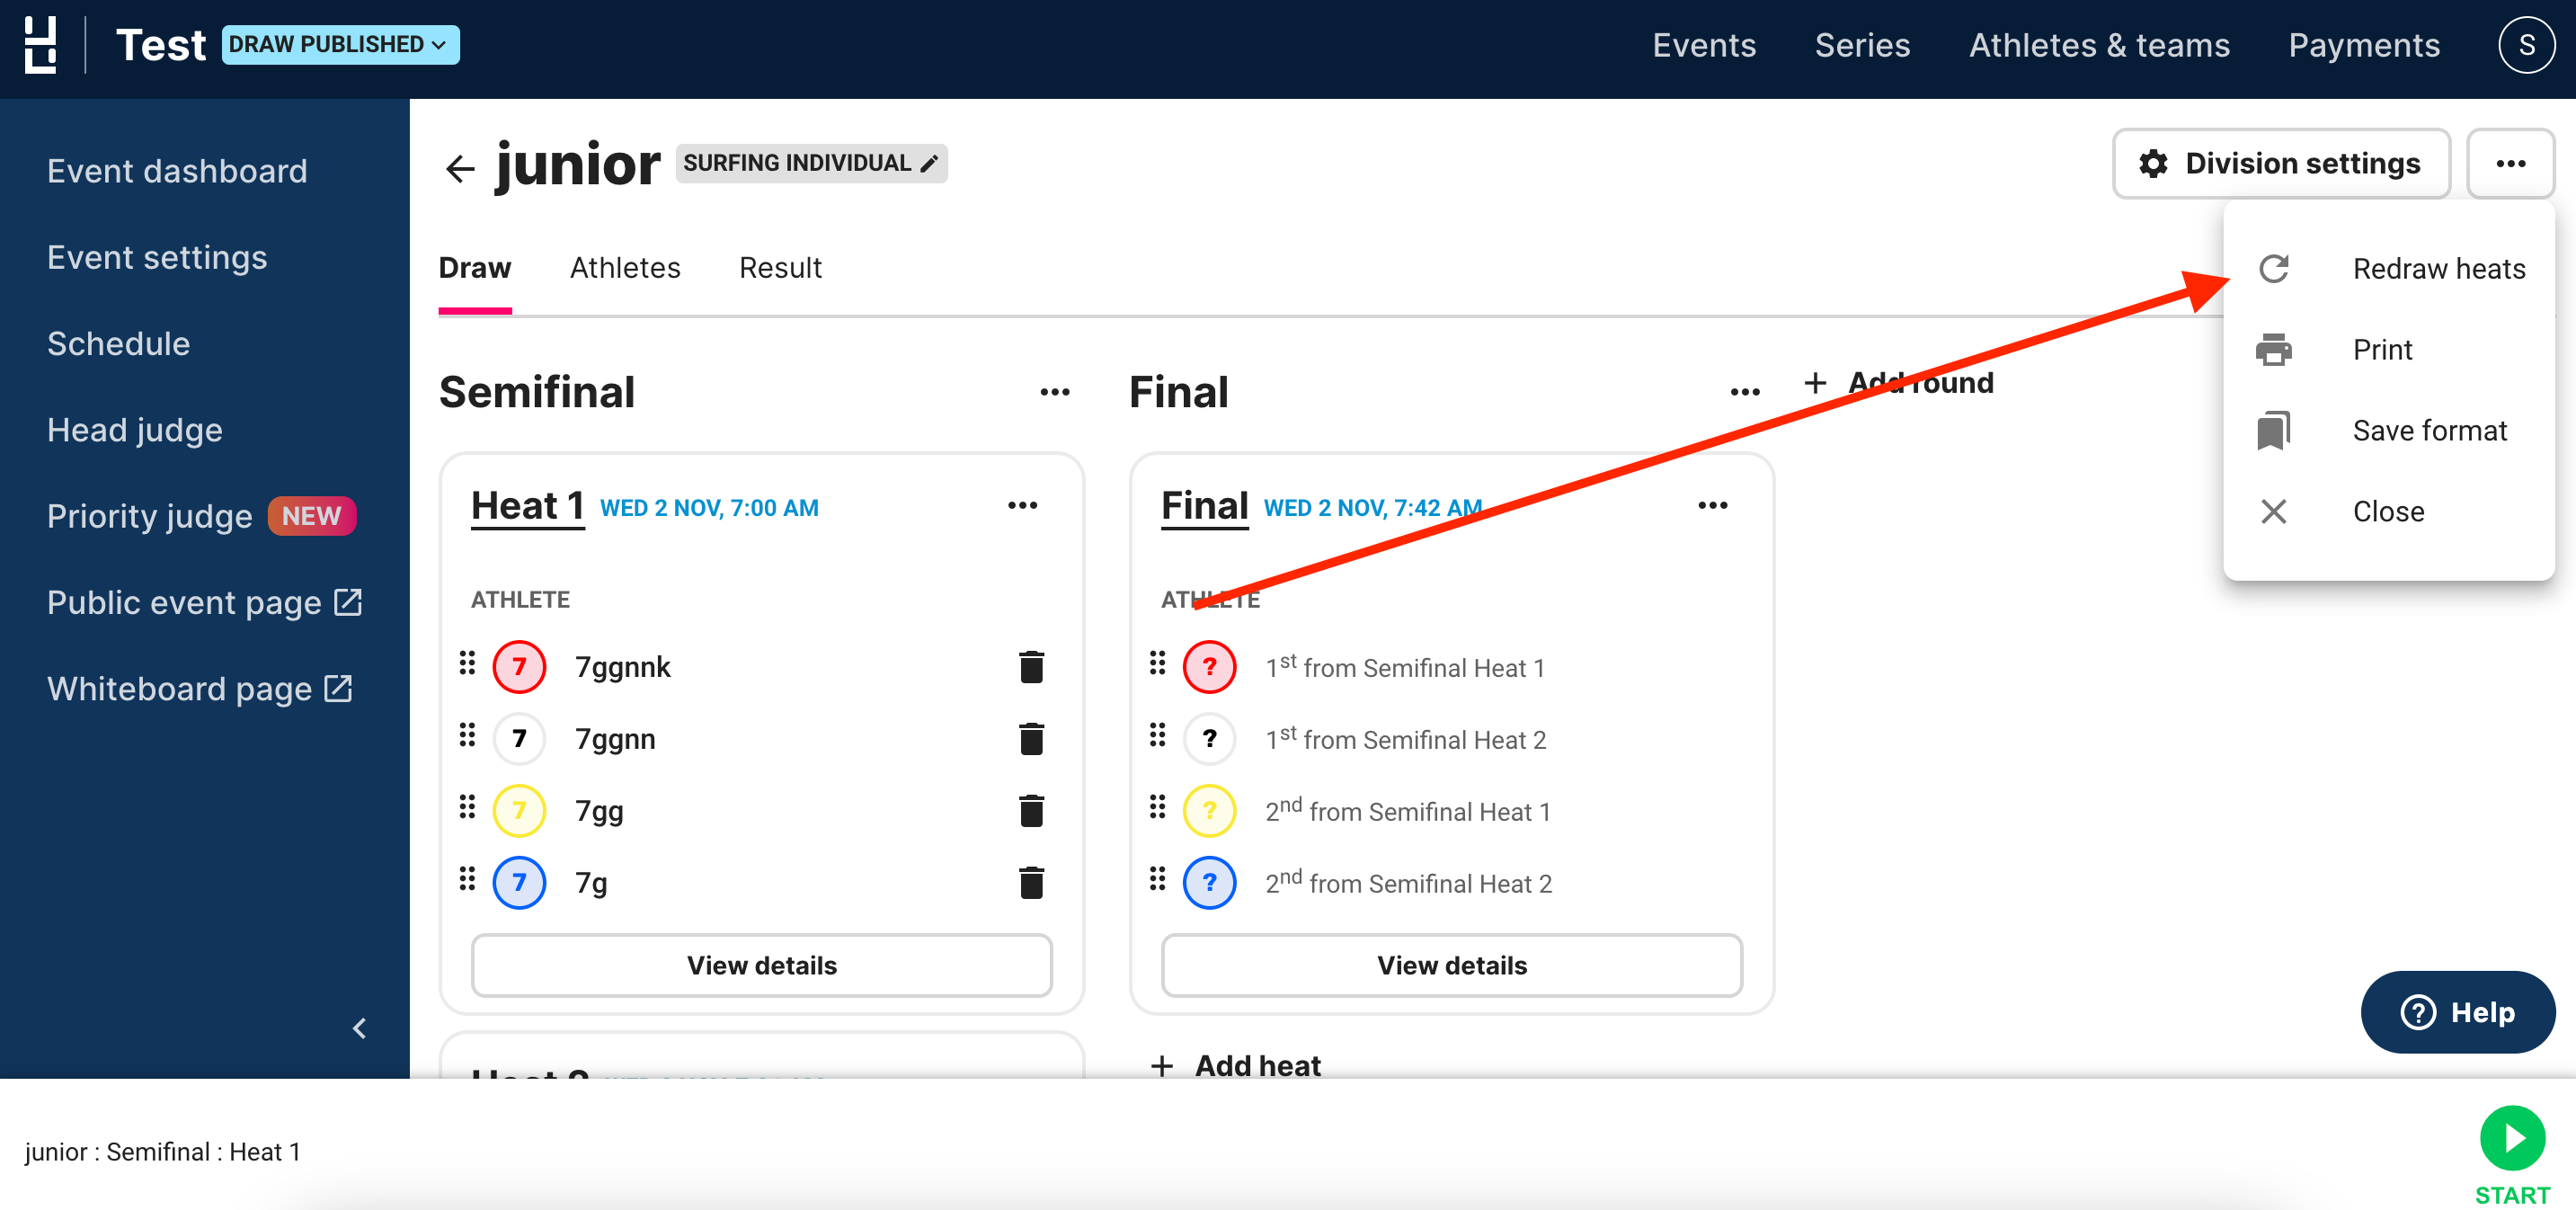Click drag handle for 2nd from Semifinal Heat 2

click(x=1157, y=879)
